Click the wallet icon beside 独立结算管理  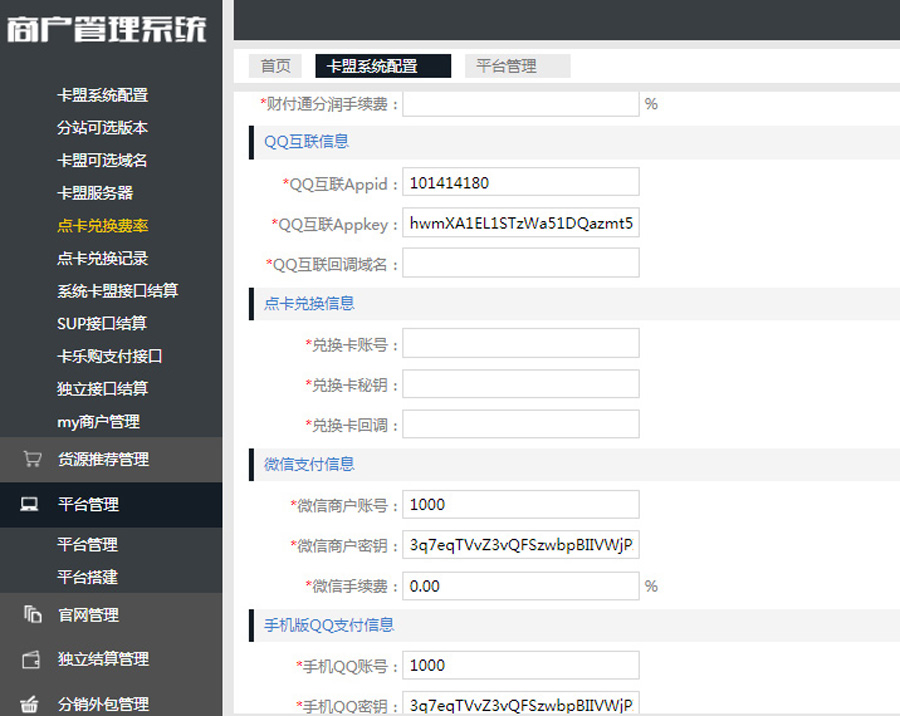pos(32,659)
